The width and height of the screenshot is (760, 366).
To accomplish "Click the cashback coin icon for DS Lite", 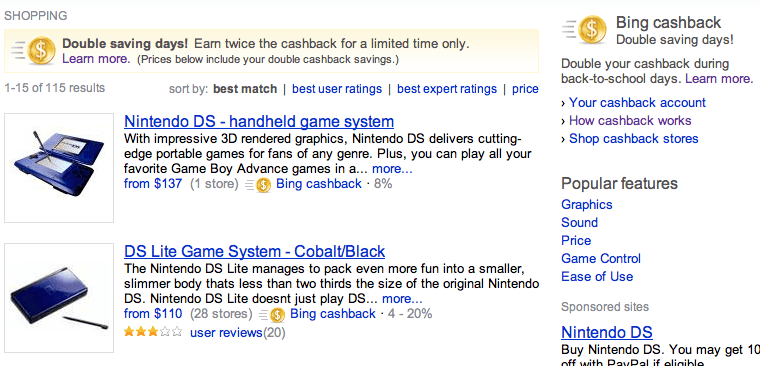I will click(277, 315).
